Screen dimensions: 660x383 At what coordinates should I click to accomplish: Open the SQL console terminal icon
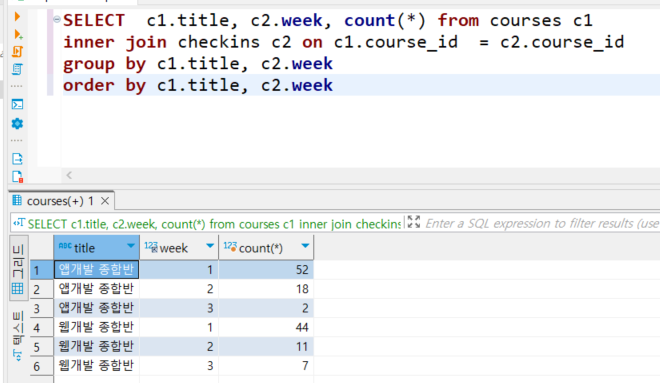[17, 104]
